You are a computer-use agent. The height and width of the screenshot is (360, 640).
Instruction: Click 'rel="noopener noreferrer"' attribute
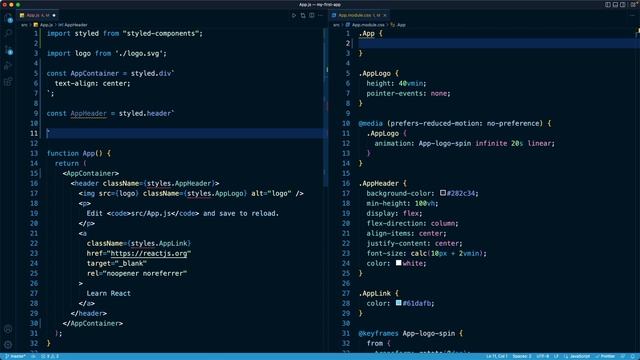tap(137, 273)
